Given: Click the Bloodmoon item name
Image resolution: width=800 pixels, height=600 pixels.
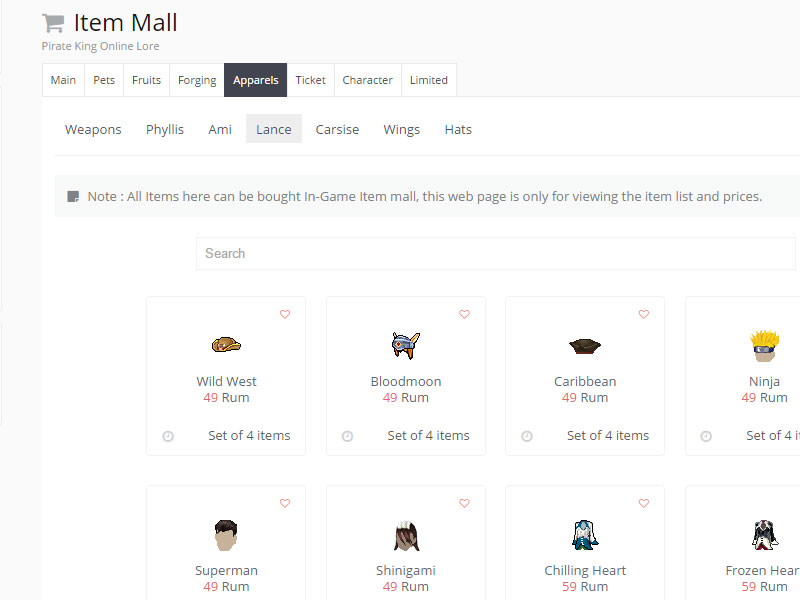Looking at the screenshot, I should (406, 381).
